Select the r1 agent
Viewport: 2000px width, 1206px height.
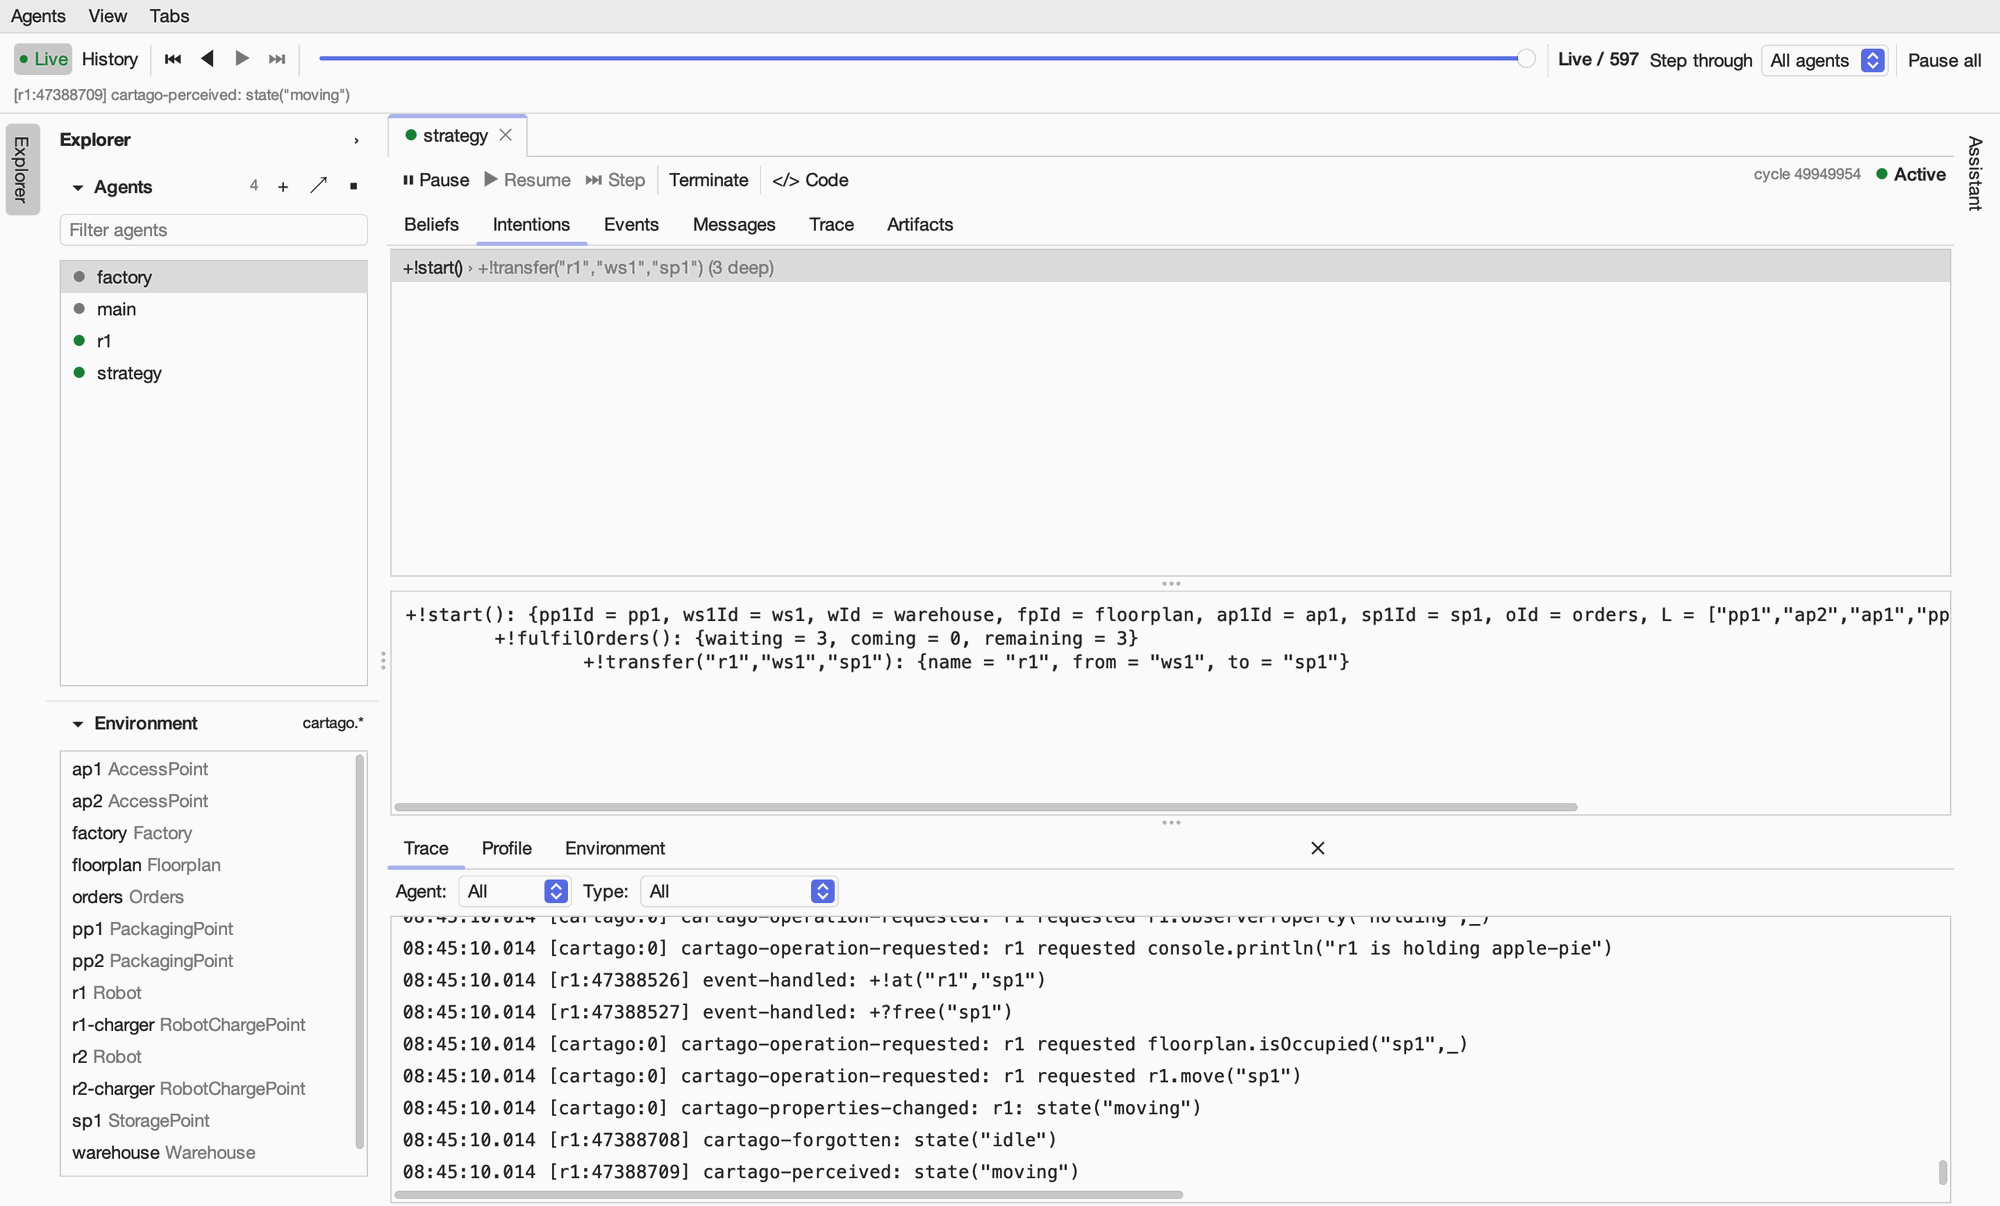214,341
